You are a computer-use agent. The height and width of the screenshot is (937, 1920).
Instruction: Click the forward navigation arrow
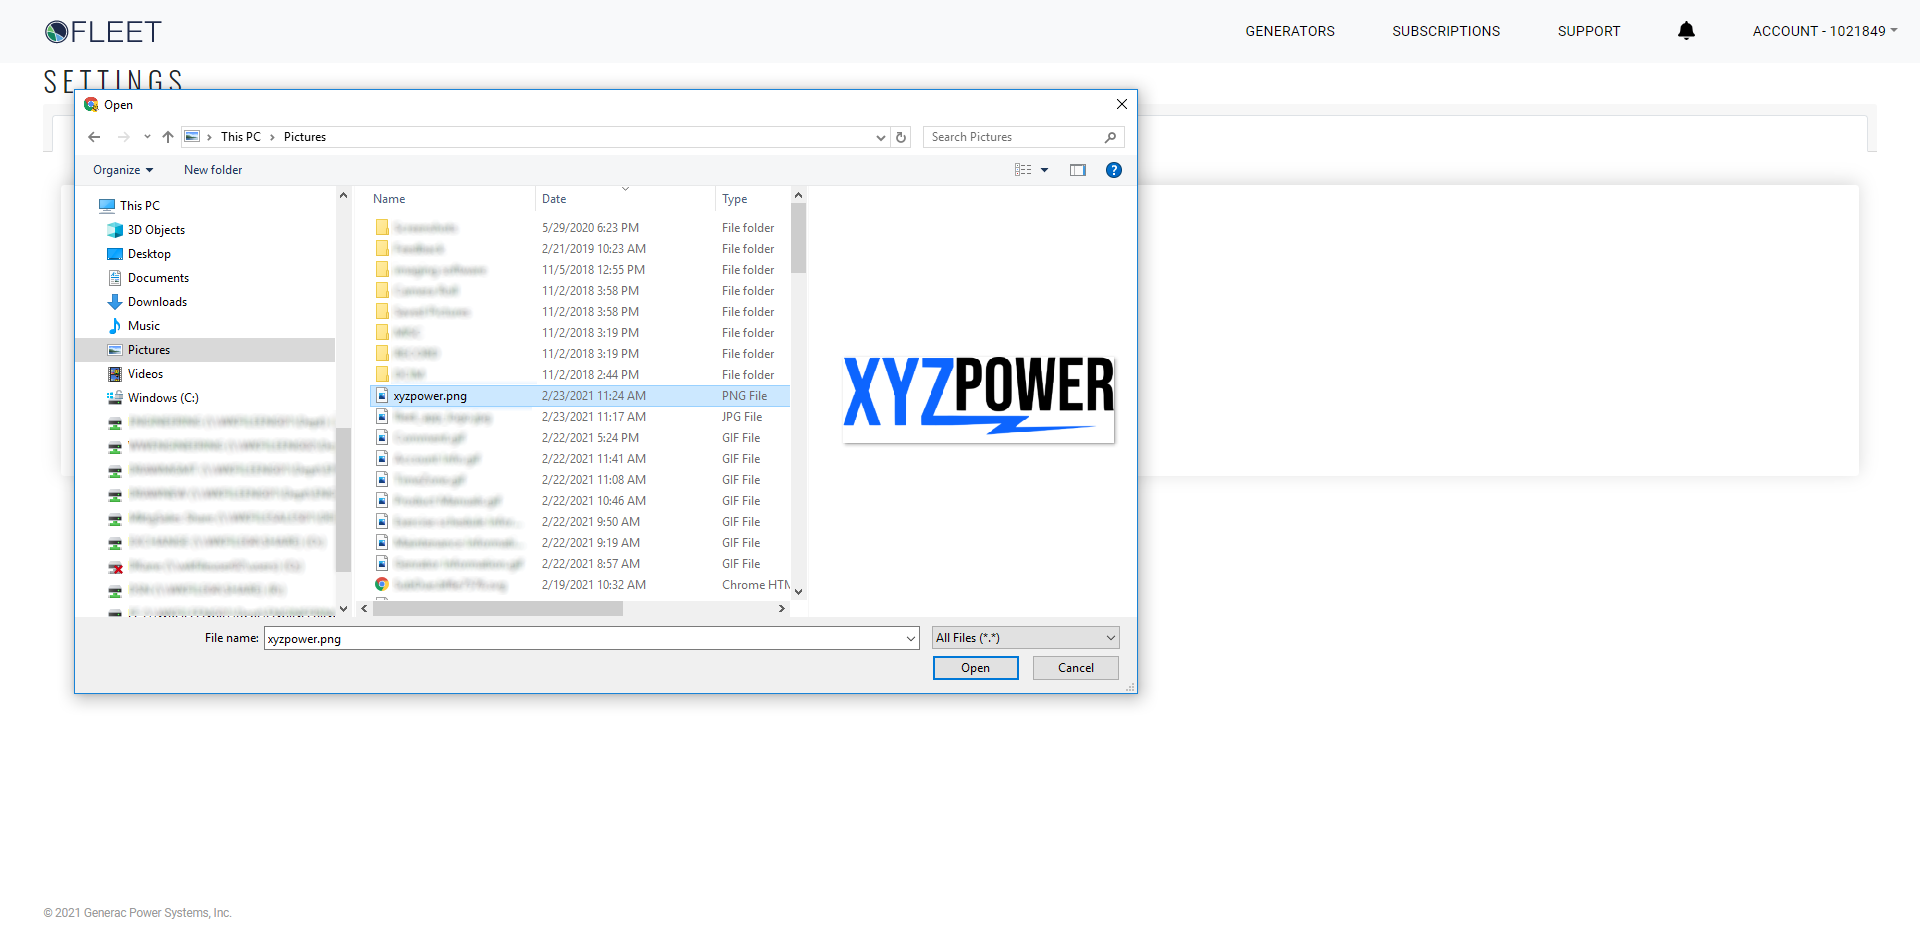(x=124, y=137)
